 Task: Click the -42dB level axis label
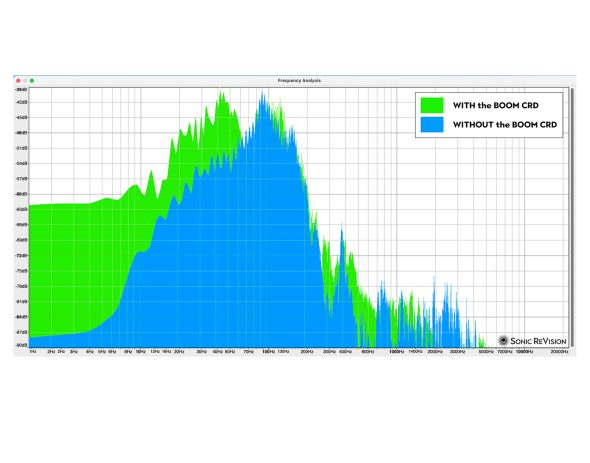[21, 102]
